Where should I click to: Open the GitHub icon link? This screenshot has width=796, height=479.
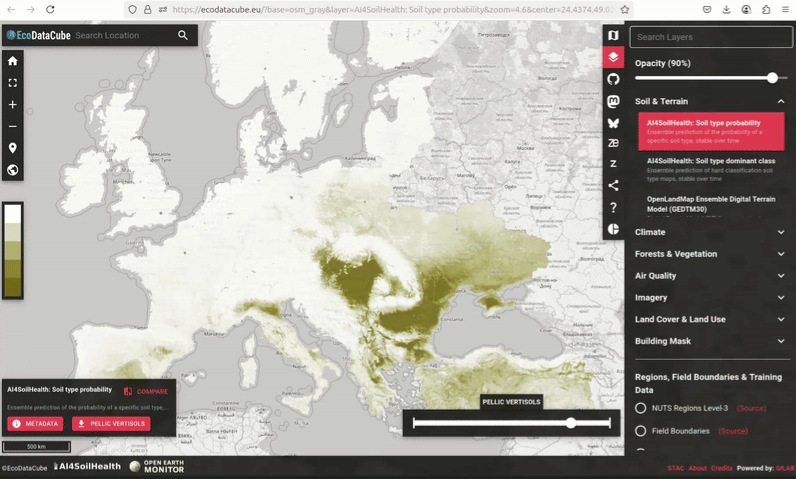[x=613, y=79]
